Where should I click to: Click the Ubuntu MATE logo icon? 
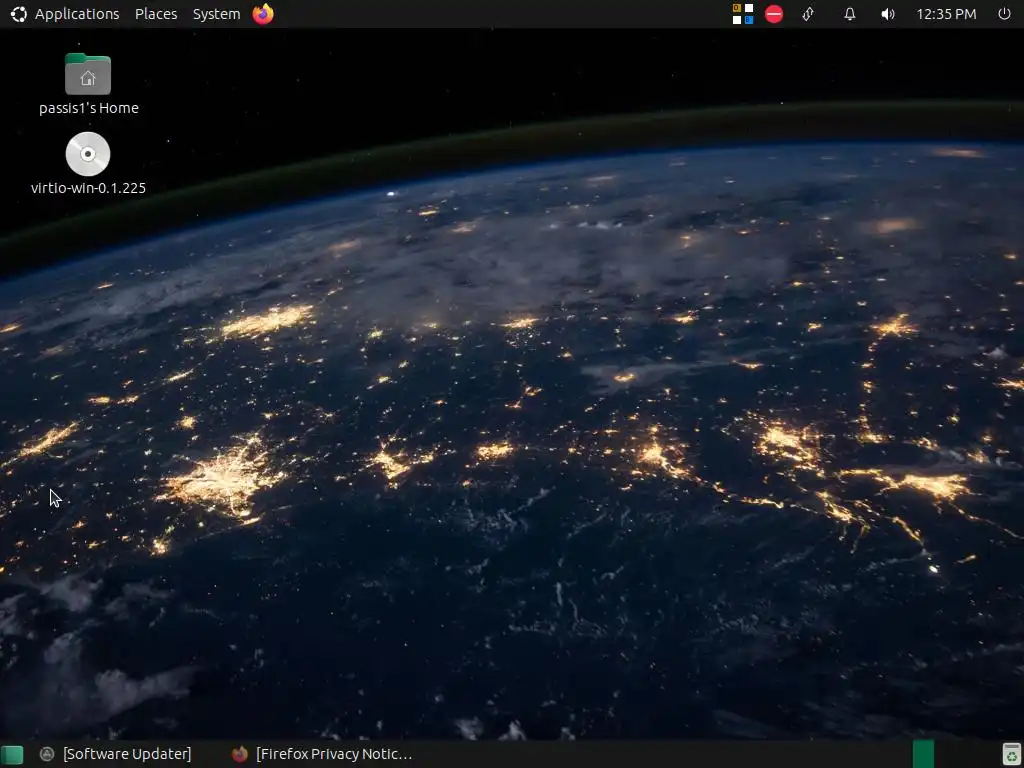click(19, 14)
